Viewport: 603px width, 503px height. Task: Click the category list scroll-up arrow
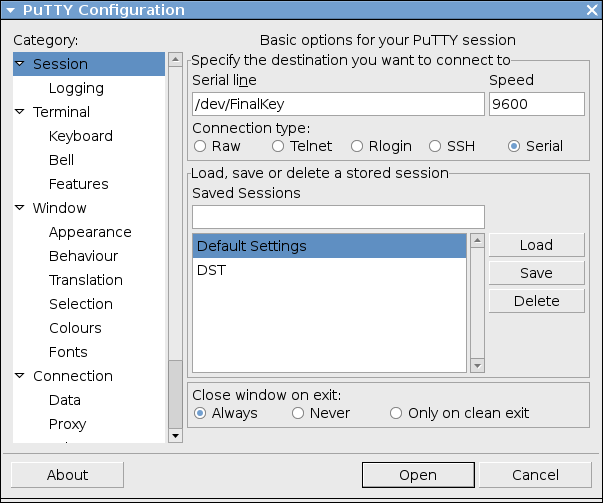175,60
